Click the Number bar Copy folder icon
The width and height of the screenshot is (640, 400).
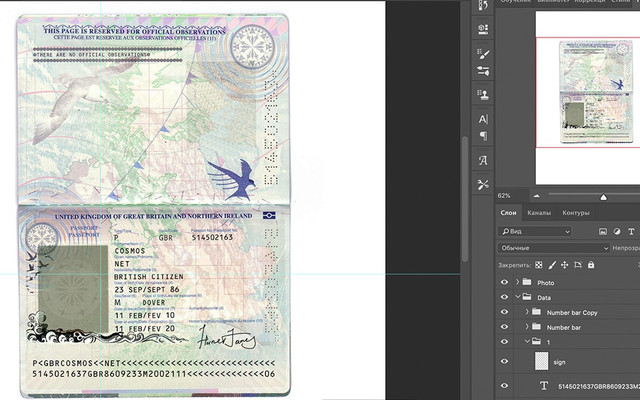pos(536,312)
